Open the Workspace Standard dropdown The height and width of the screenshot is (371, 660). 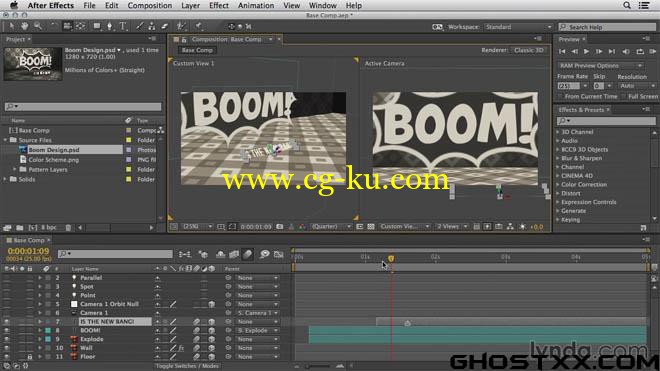[518, 27]
